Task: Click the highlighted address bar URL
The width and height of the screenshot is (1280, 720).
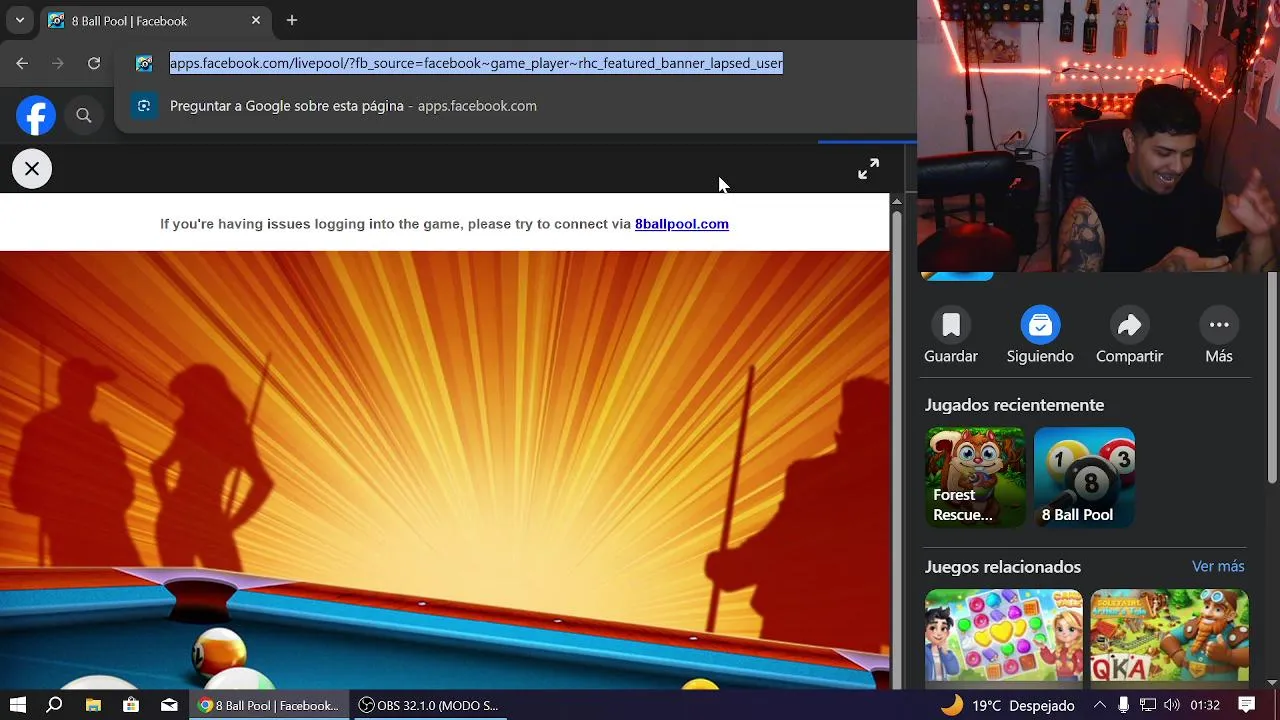Action: click(x=476, y=63)
